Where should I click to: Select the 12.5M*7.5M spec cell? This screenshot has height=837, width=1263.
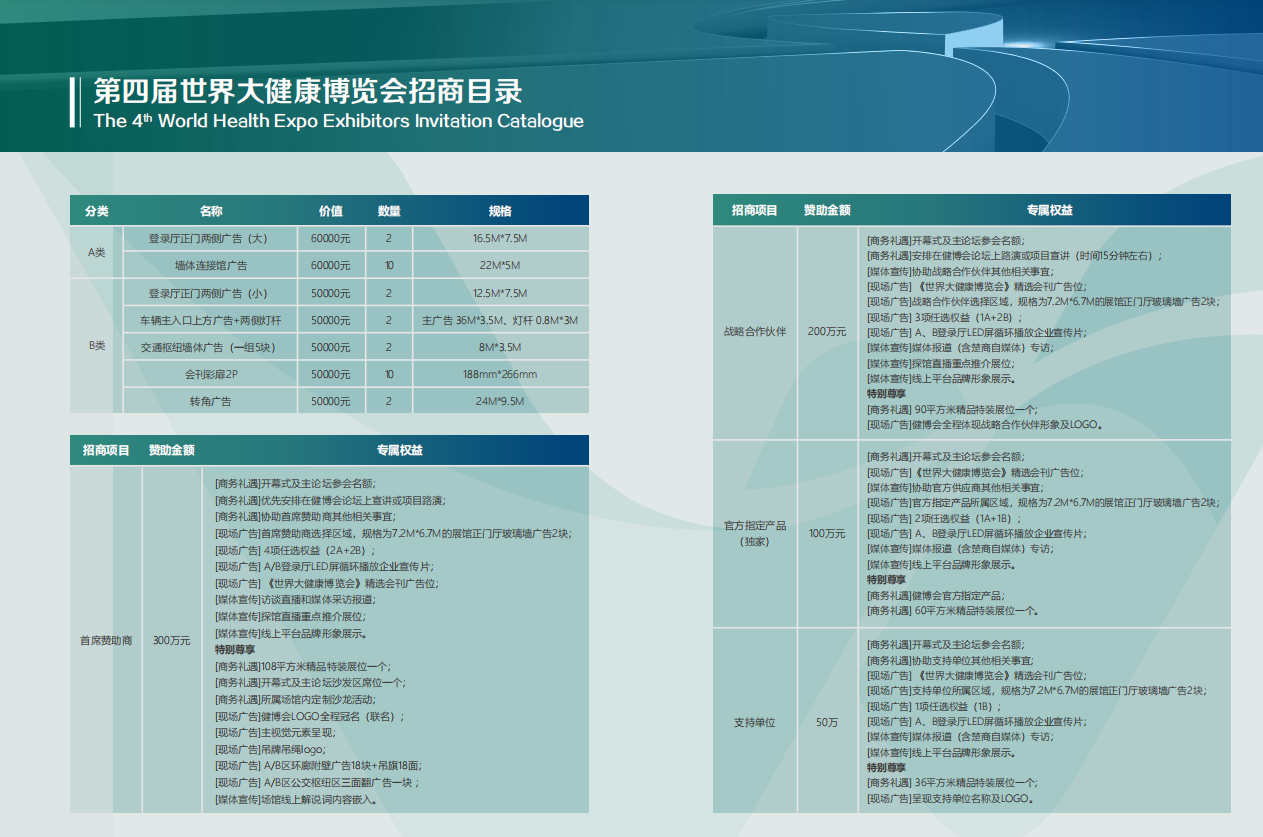click(x=500, y=293)
